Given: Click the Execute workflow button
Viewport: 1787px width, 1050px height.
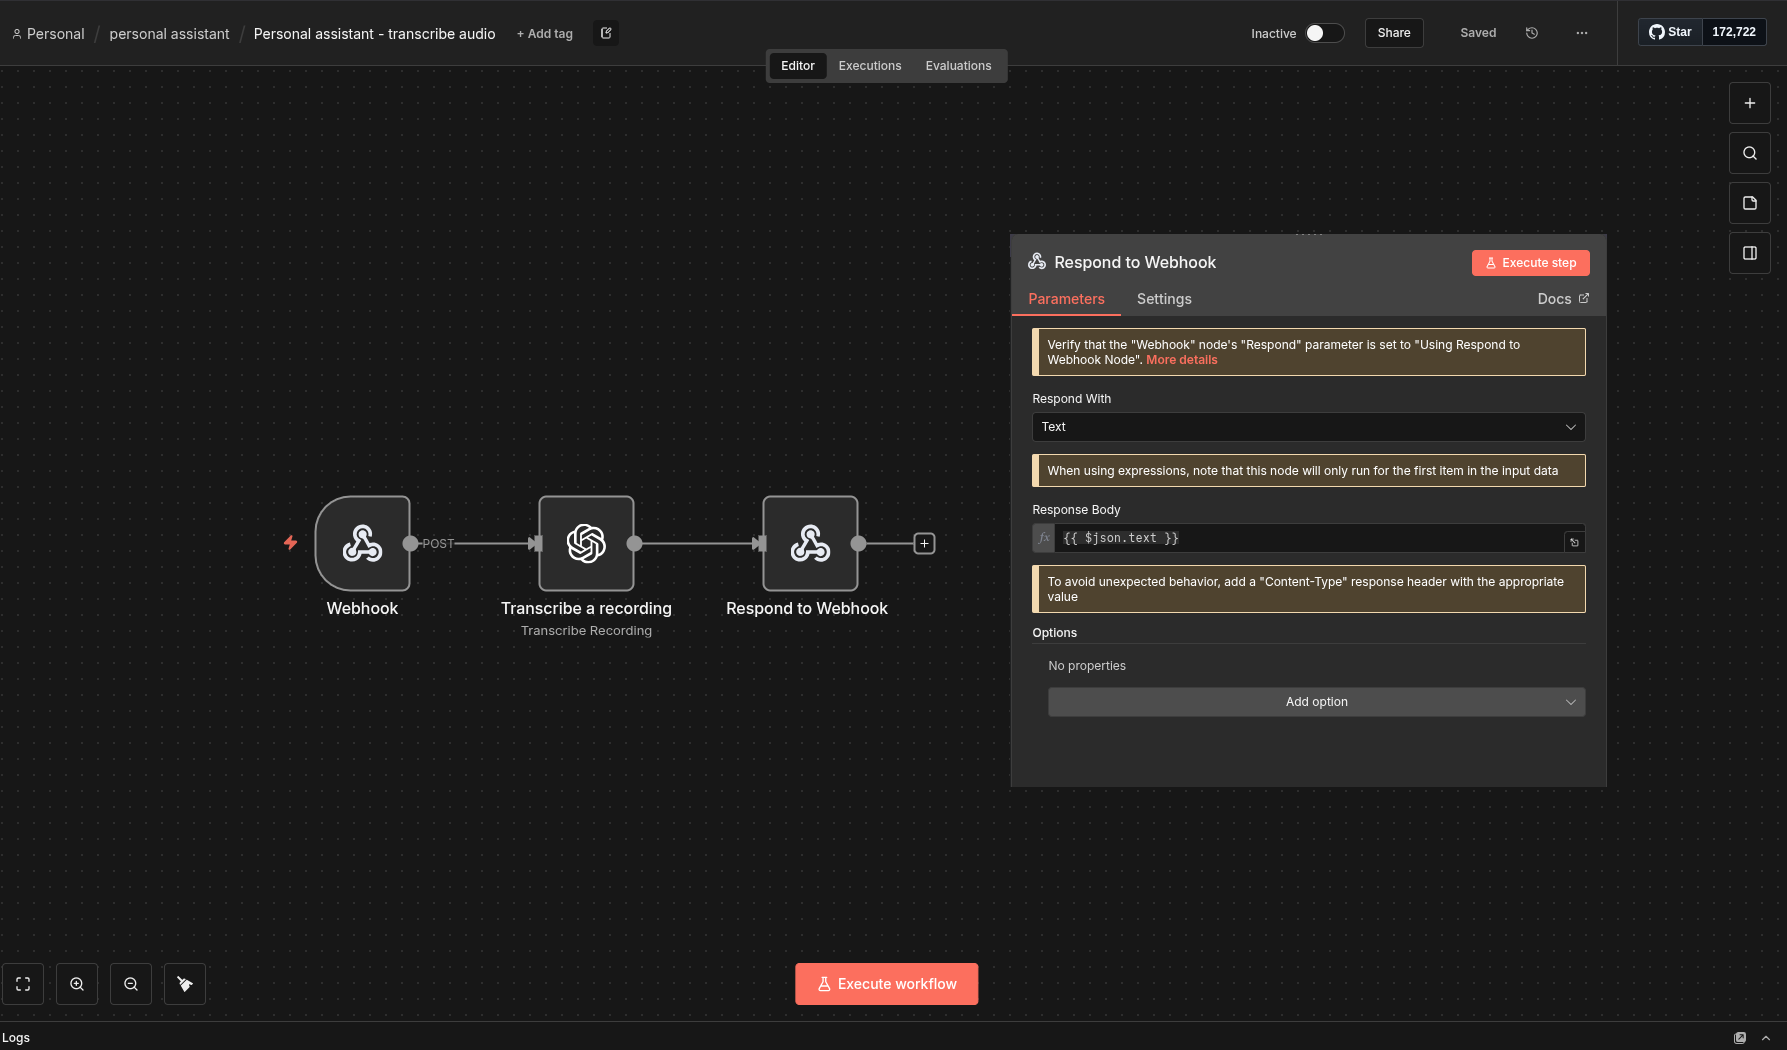Looking at the screenshot, I should [886, 984].
